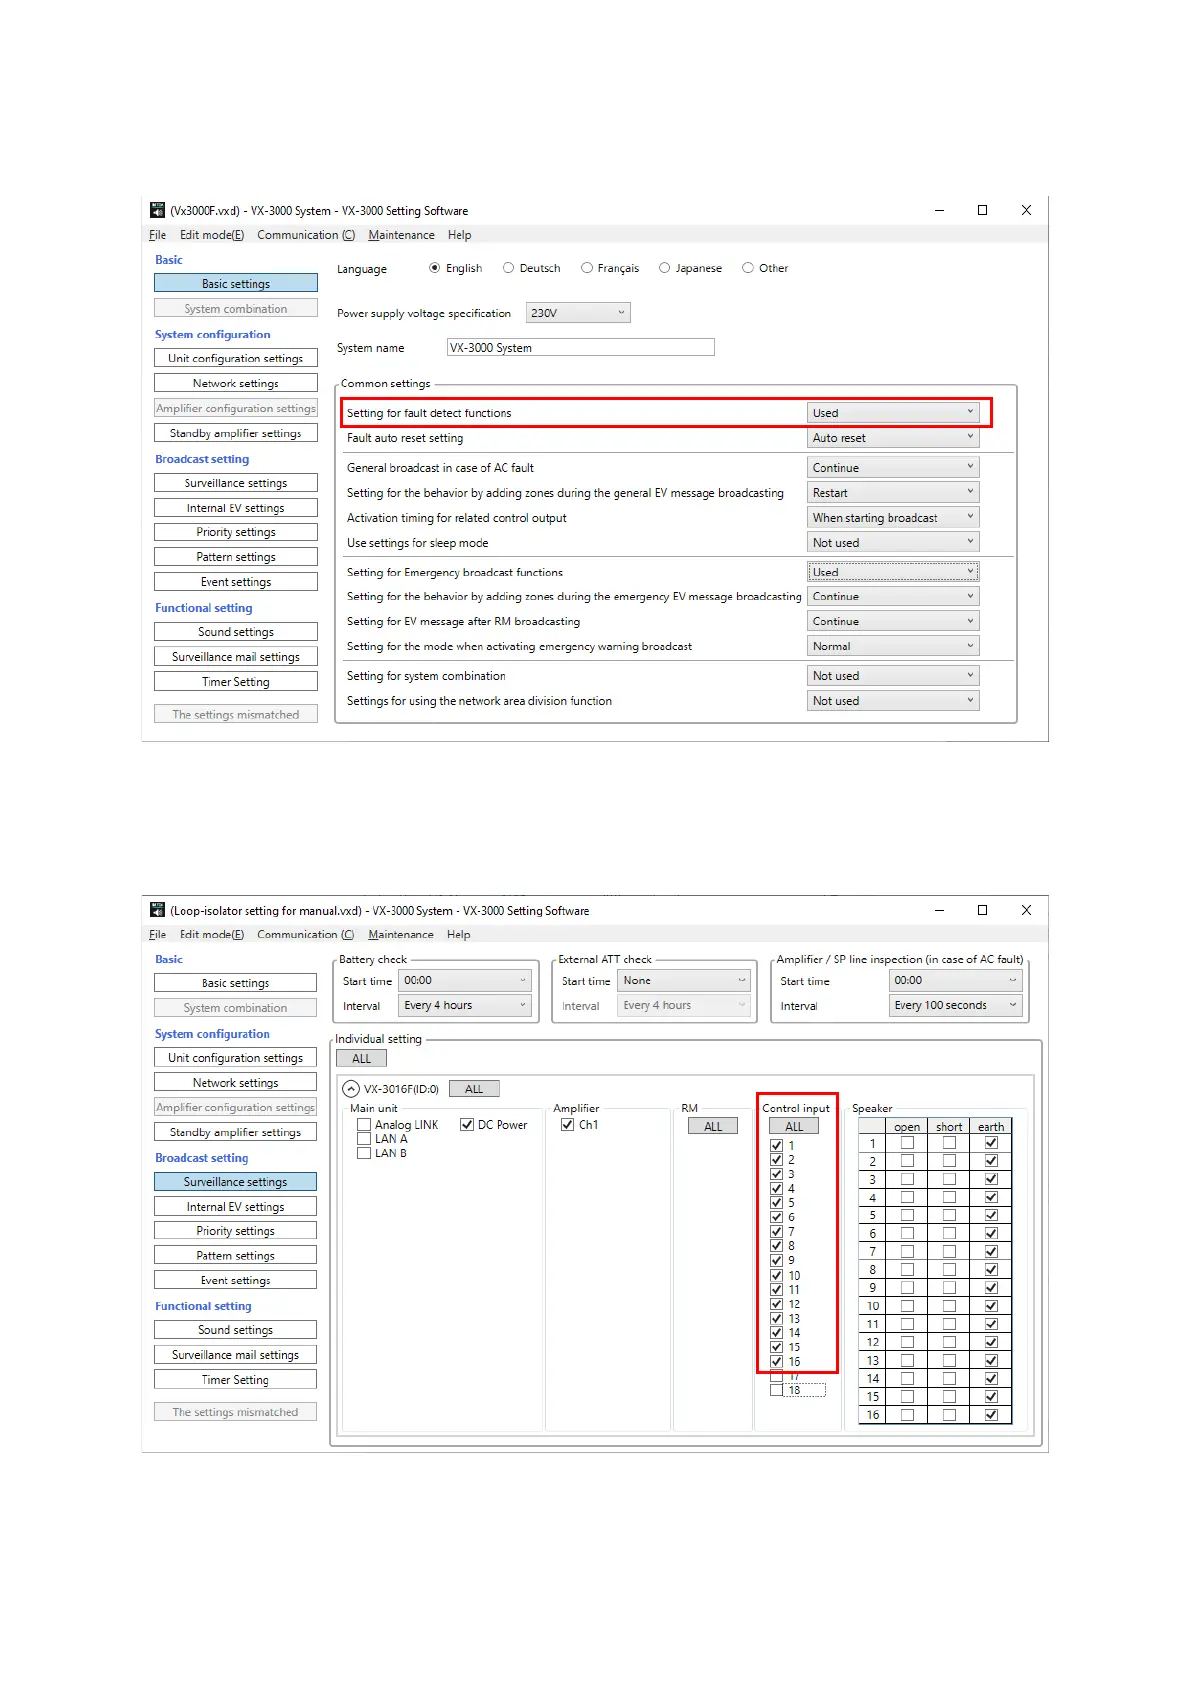1191x1684 pixels.
Task: Uncheck the DC Power checkbox
Action: (x=467, y=1125)
